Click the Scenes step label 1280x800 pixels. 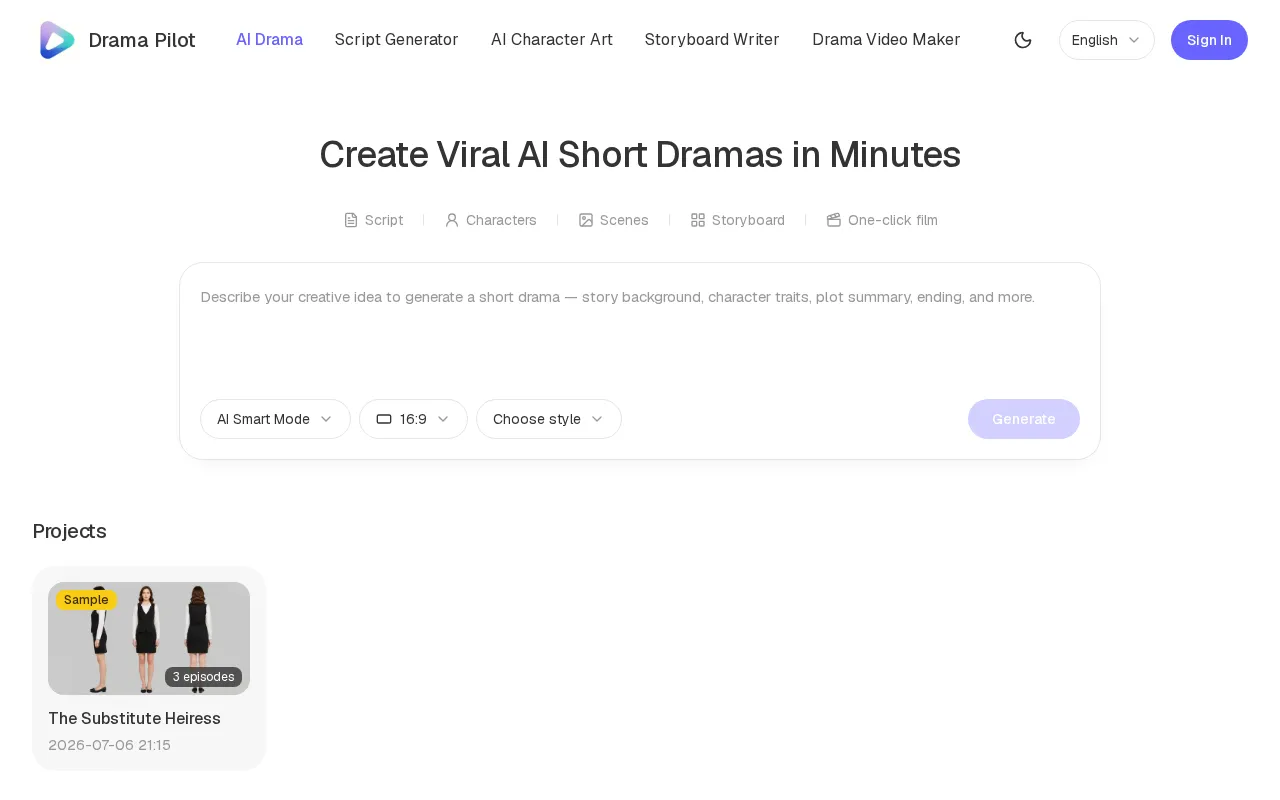click(624, 220)
